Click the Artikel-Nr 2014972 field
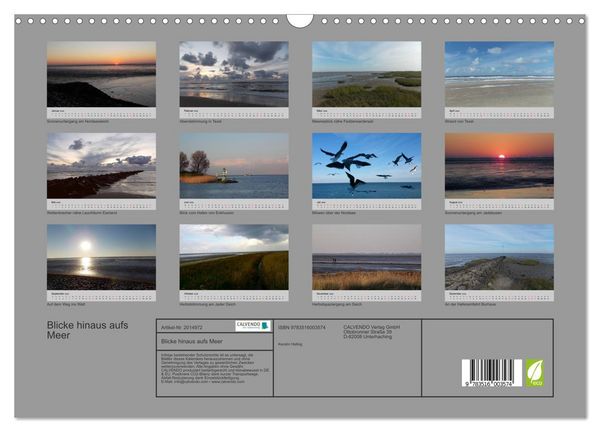The height and width of the screenshot is (432, 600). [x=182, y=328]
